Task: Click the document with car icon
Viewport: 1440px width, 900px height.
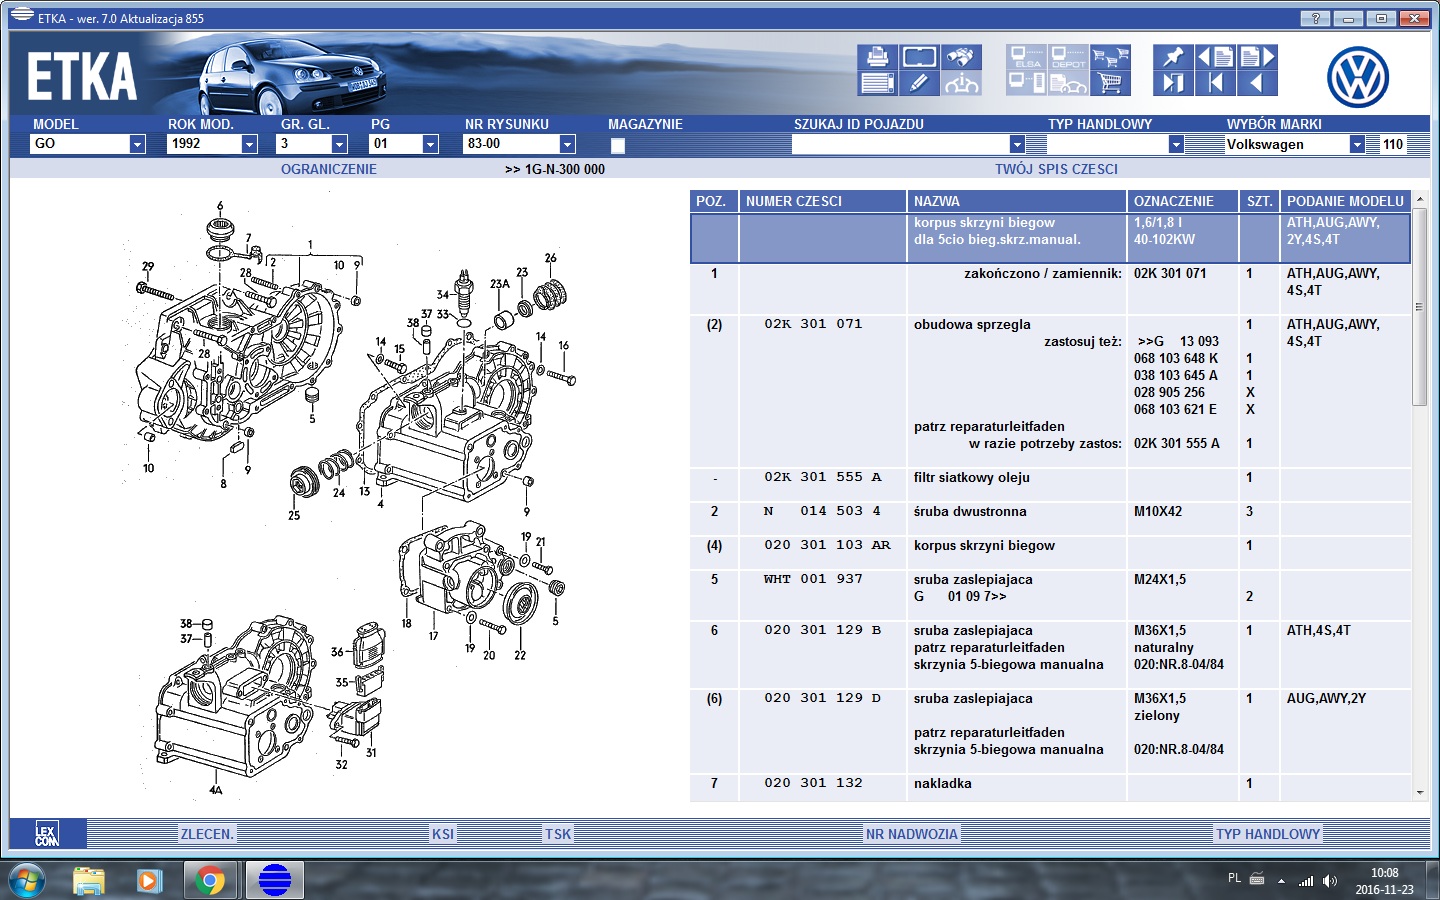Action: tap(1068, 83)
